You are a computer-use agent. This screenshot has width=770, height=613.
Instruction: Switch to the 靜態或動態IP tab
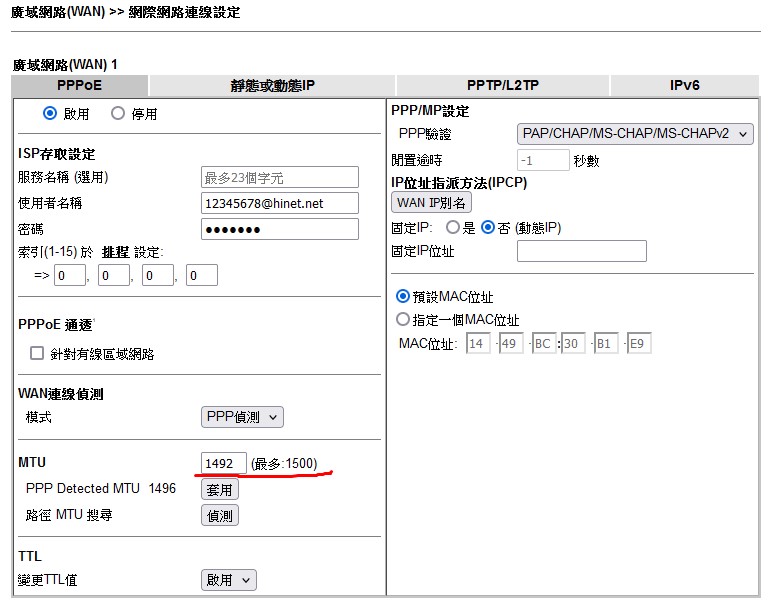pyautogui.click(x=272, y=86)
